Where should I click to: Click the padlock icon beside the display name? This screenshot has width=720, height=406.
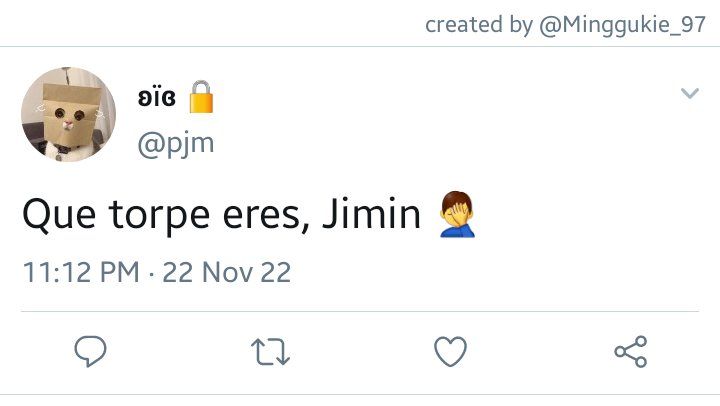pyautogui.click(x=201, y=97)
